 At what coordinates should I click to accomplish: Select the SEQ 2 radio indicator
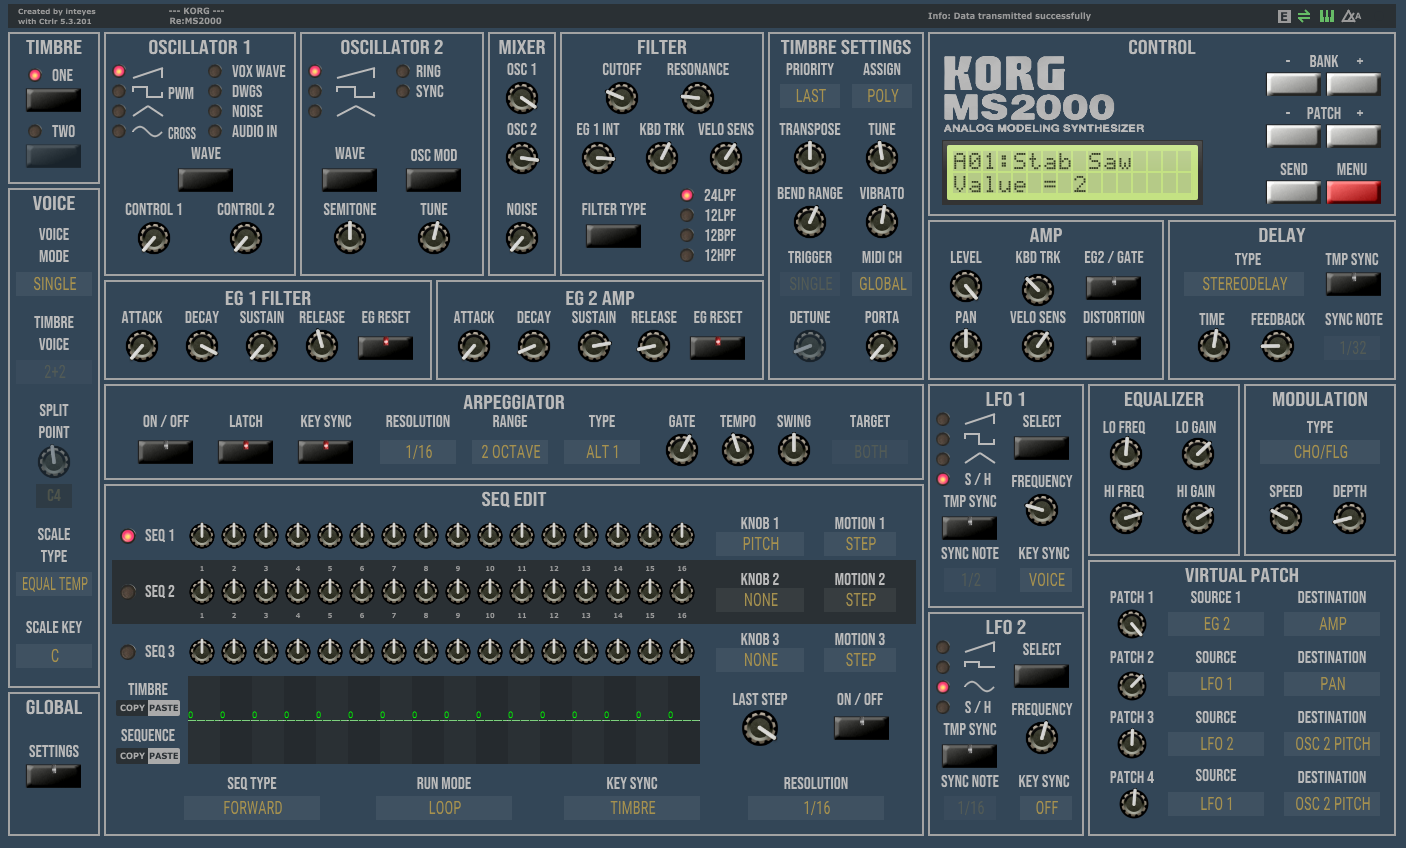click(x=128, y=592)
